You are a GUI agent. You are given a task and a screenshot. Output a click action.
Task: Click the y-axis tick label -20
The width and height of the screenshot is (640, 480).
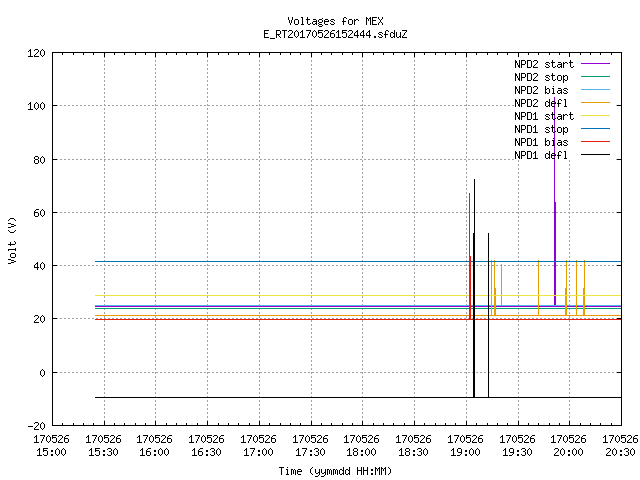pos(36,426)
